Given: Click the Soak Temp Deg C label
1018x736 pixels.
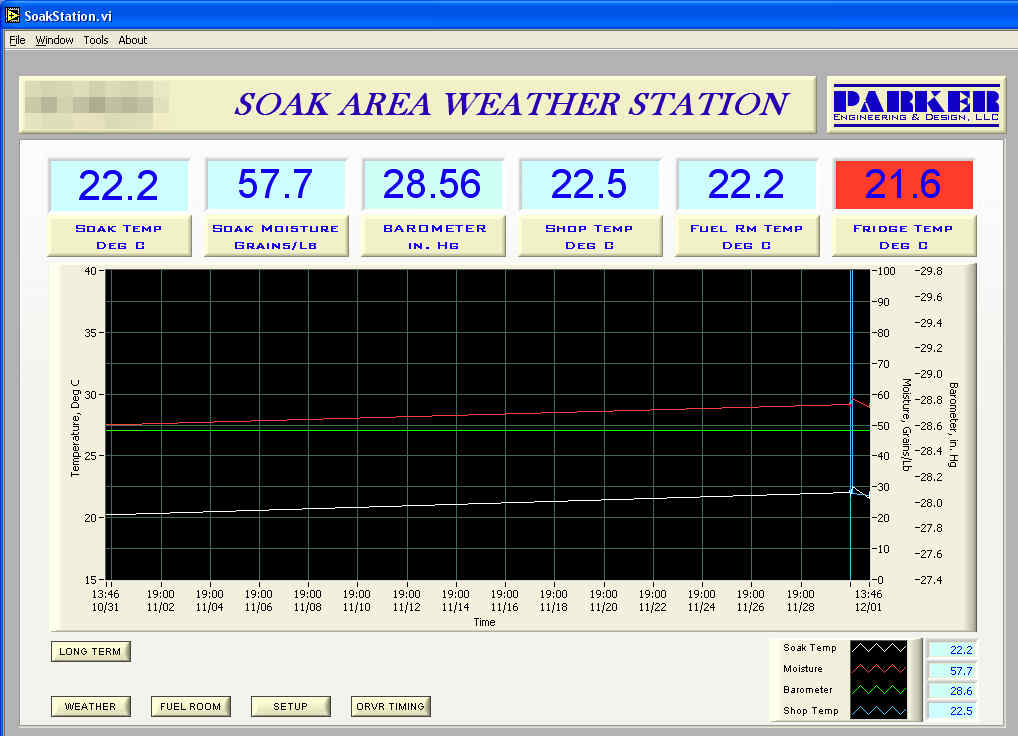Looking at the screenshot, I should pos(119,236).
